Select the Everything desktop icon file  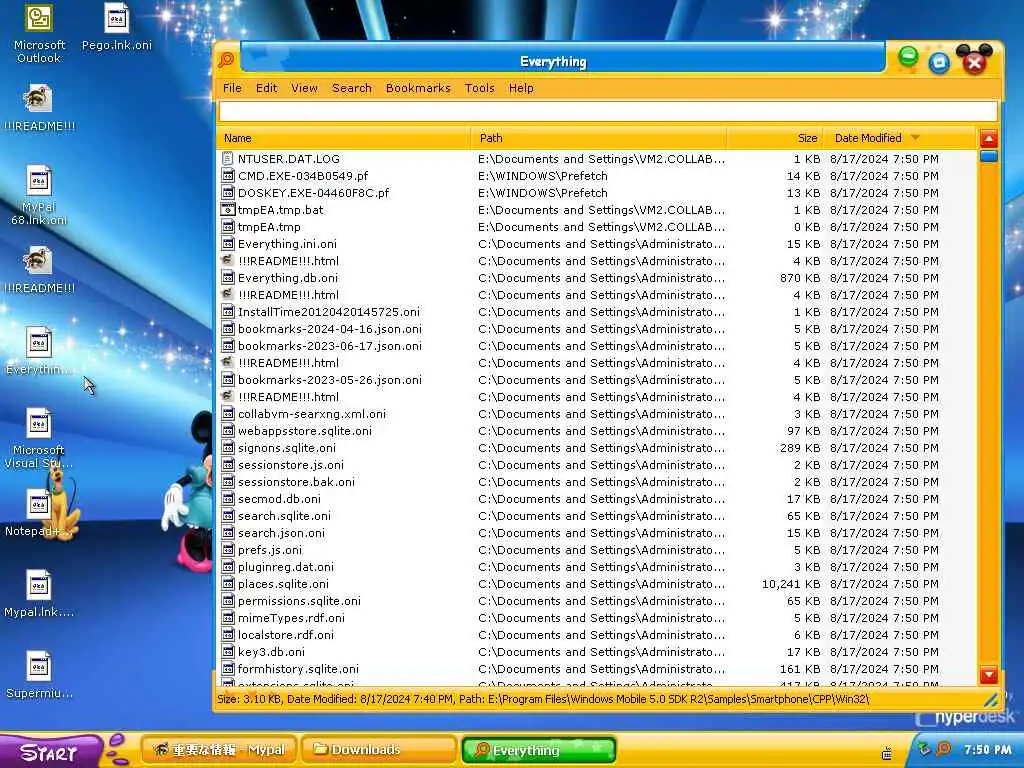39,351
